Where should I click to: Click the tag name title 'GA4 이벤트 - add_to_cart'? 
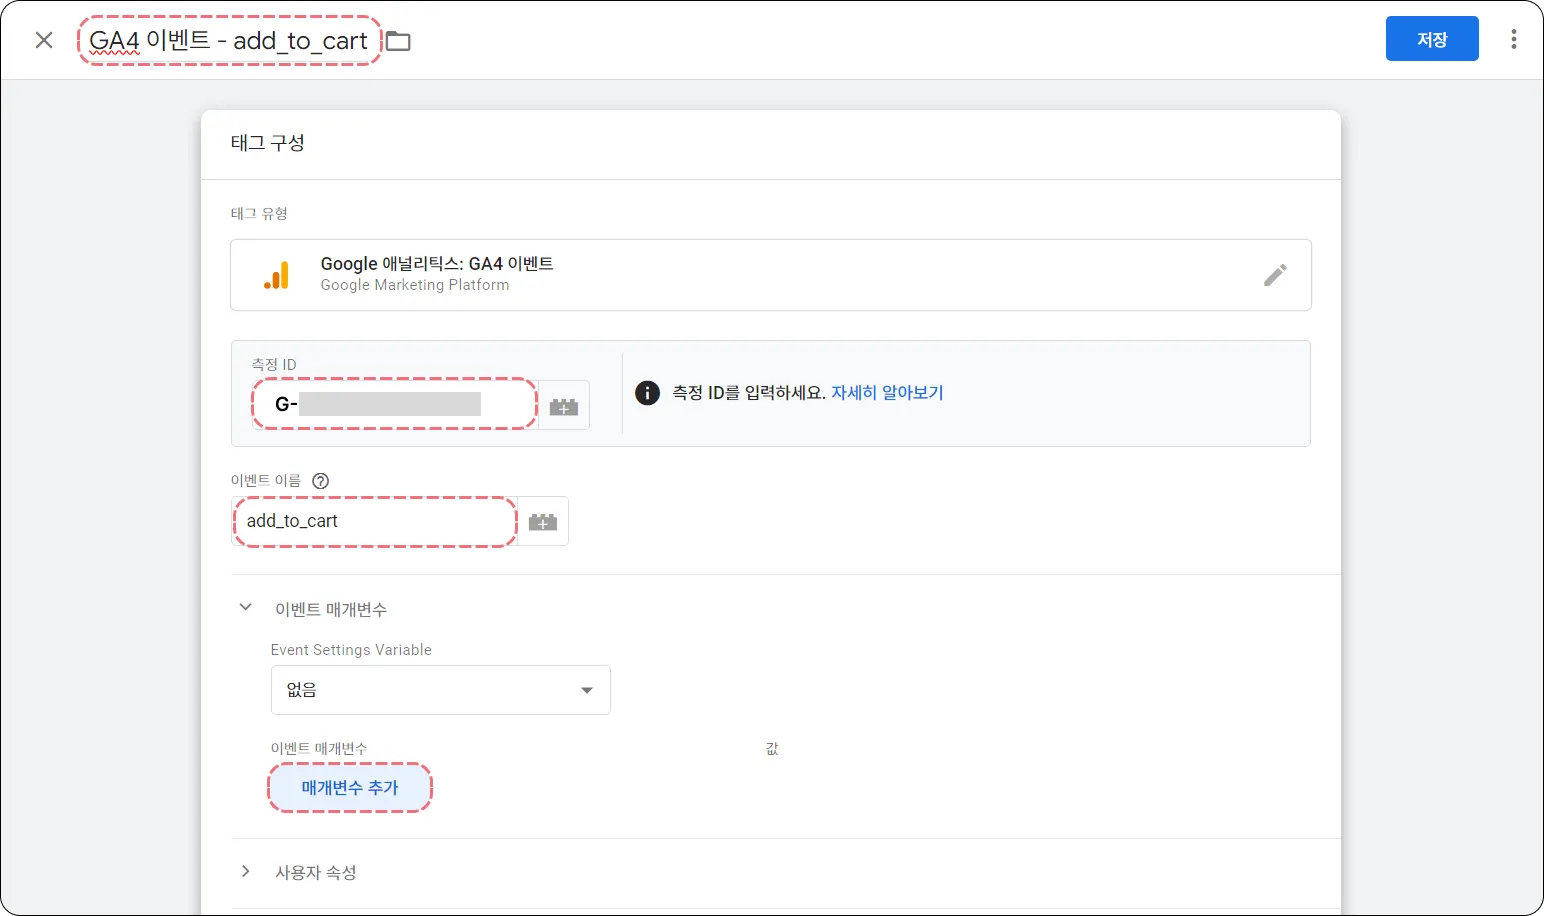click(229, 41)
